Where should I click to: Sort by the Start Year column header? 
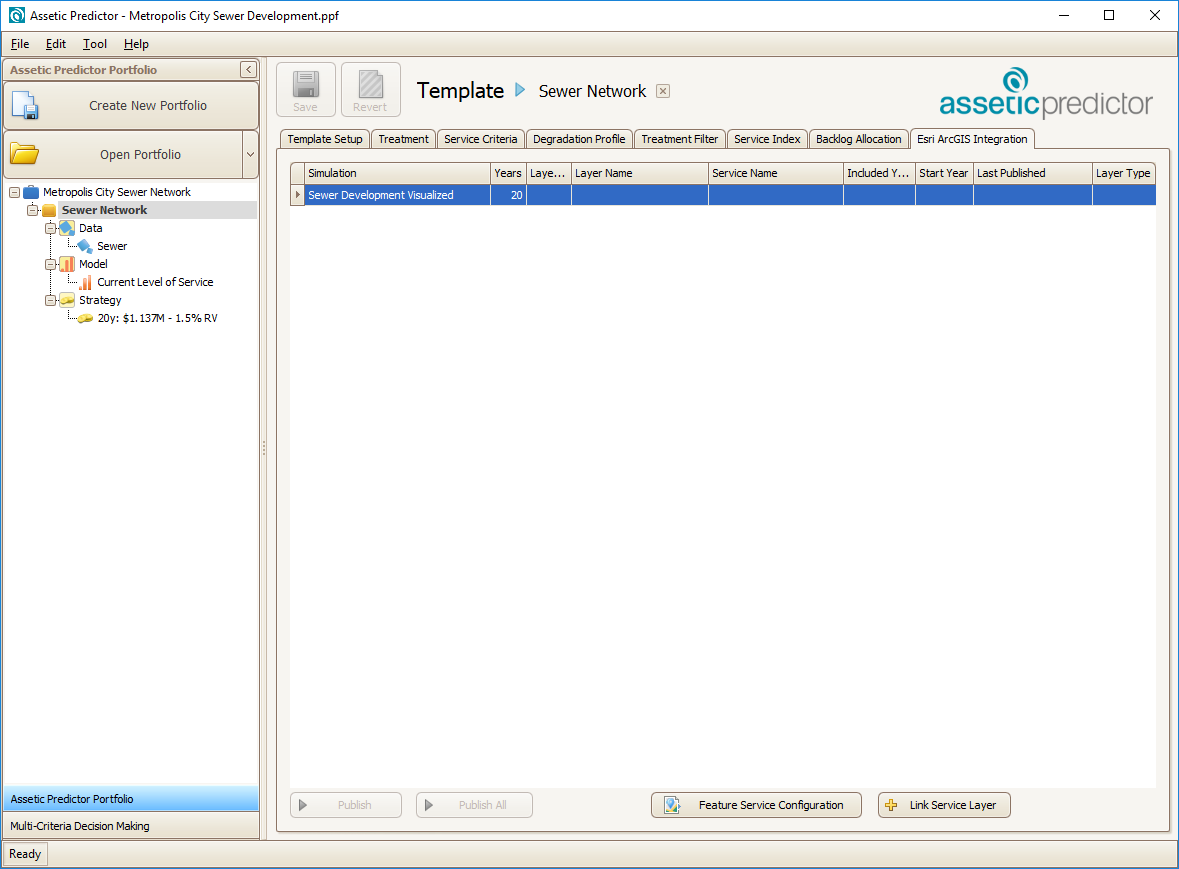(x=944, y=174)
